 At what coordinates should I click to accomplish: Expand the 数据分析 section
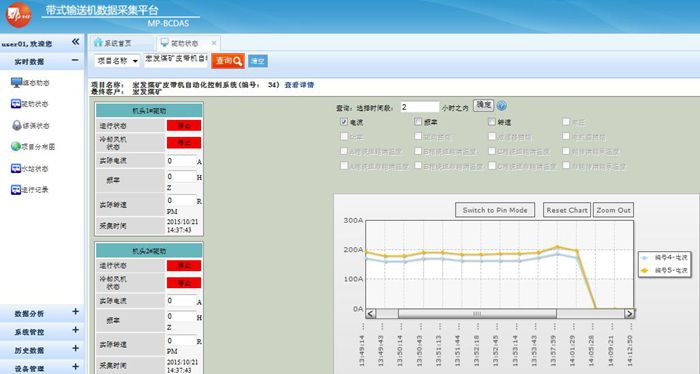point(75,312)
